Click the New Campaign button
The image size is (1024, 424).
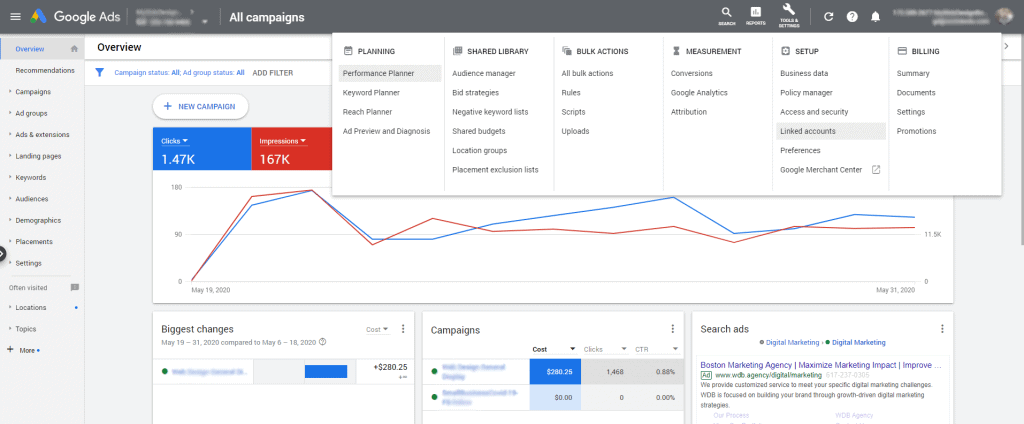(x=200, y=106)
